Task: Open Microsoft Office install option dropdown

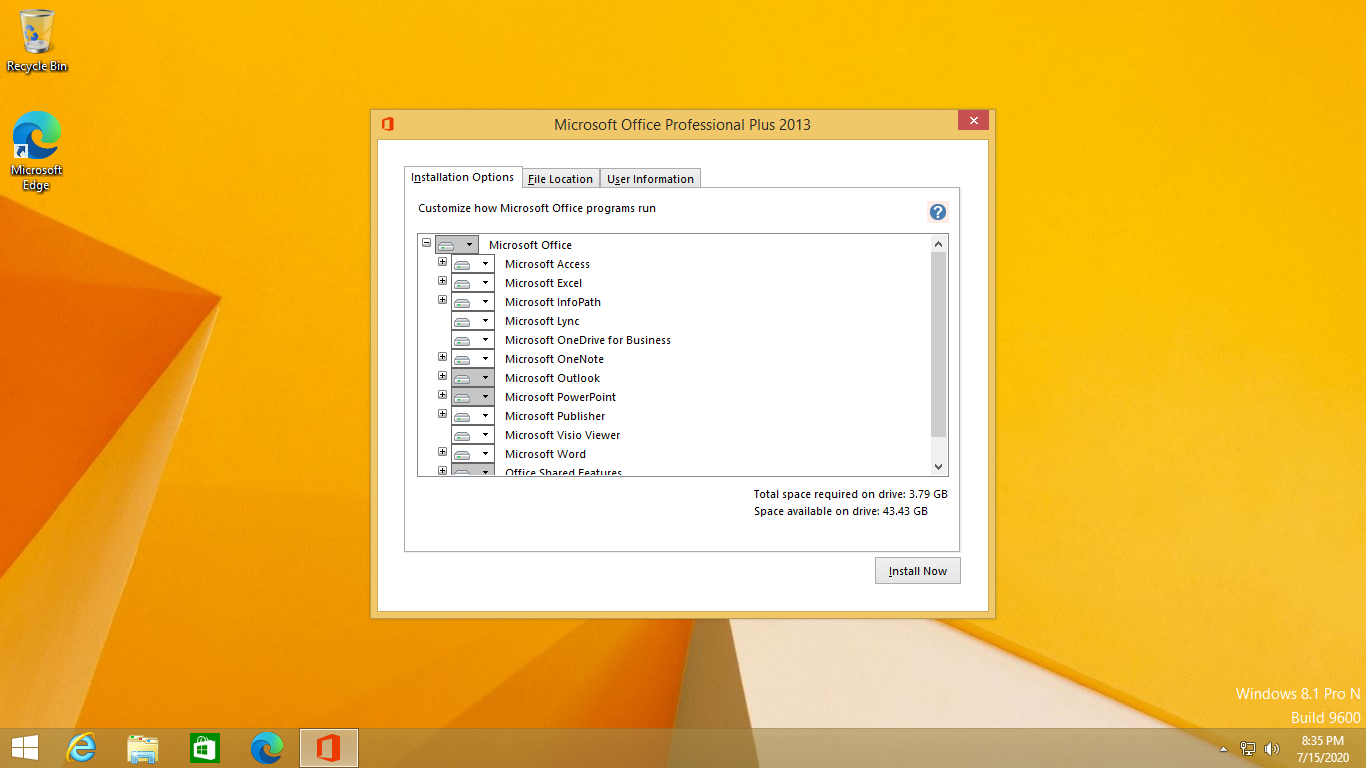Action: tap(457, 245)
